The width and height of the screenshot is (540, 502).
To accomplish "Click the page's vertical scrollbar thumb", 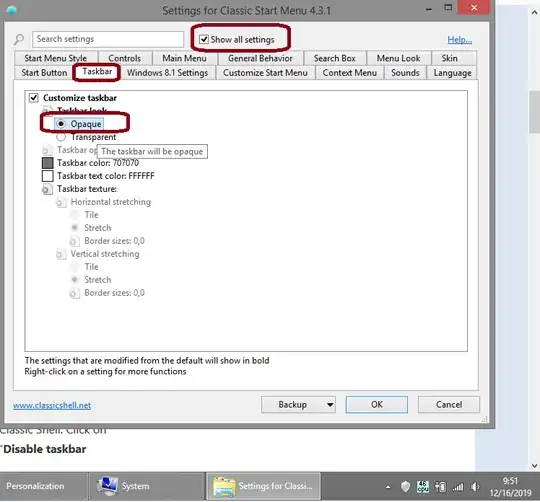I will click(534, 112).
